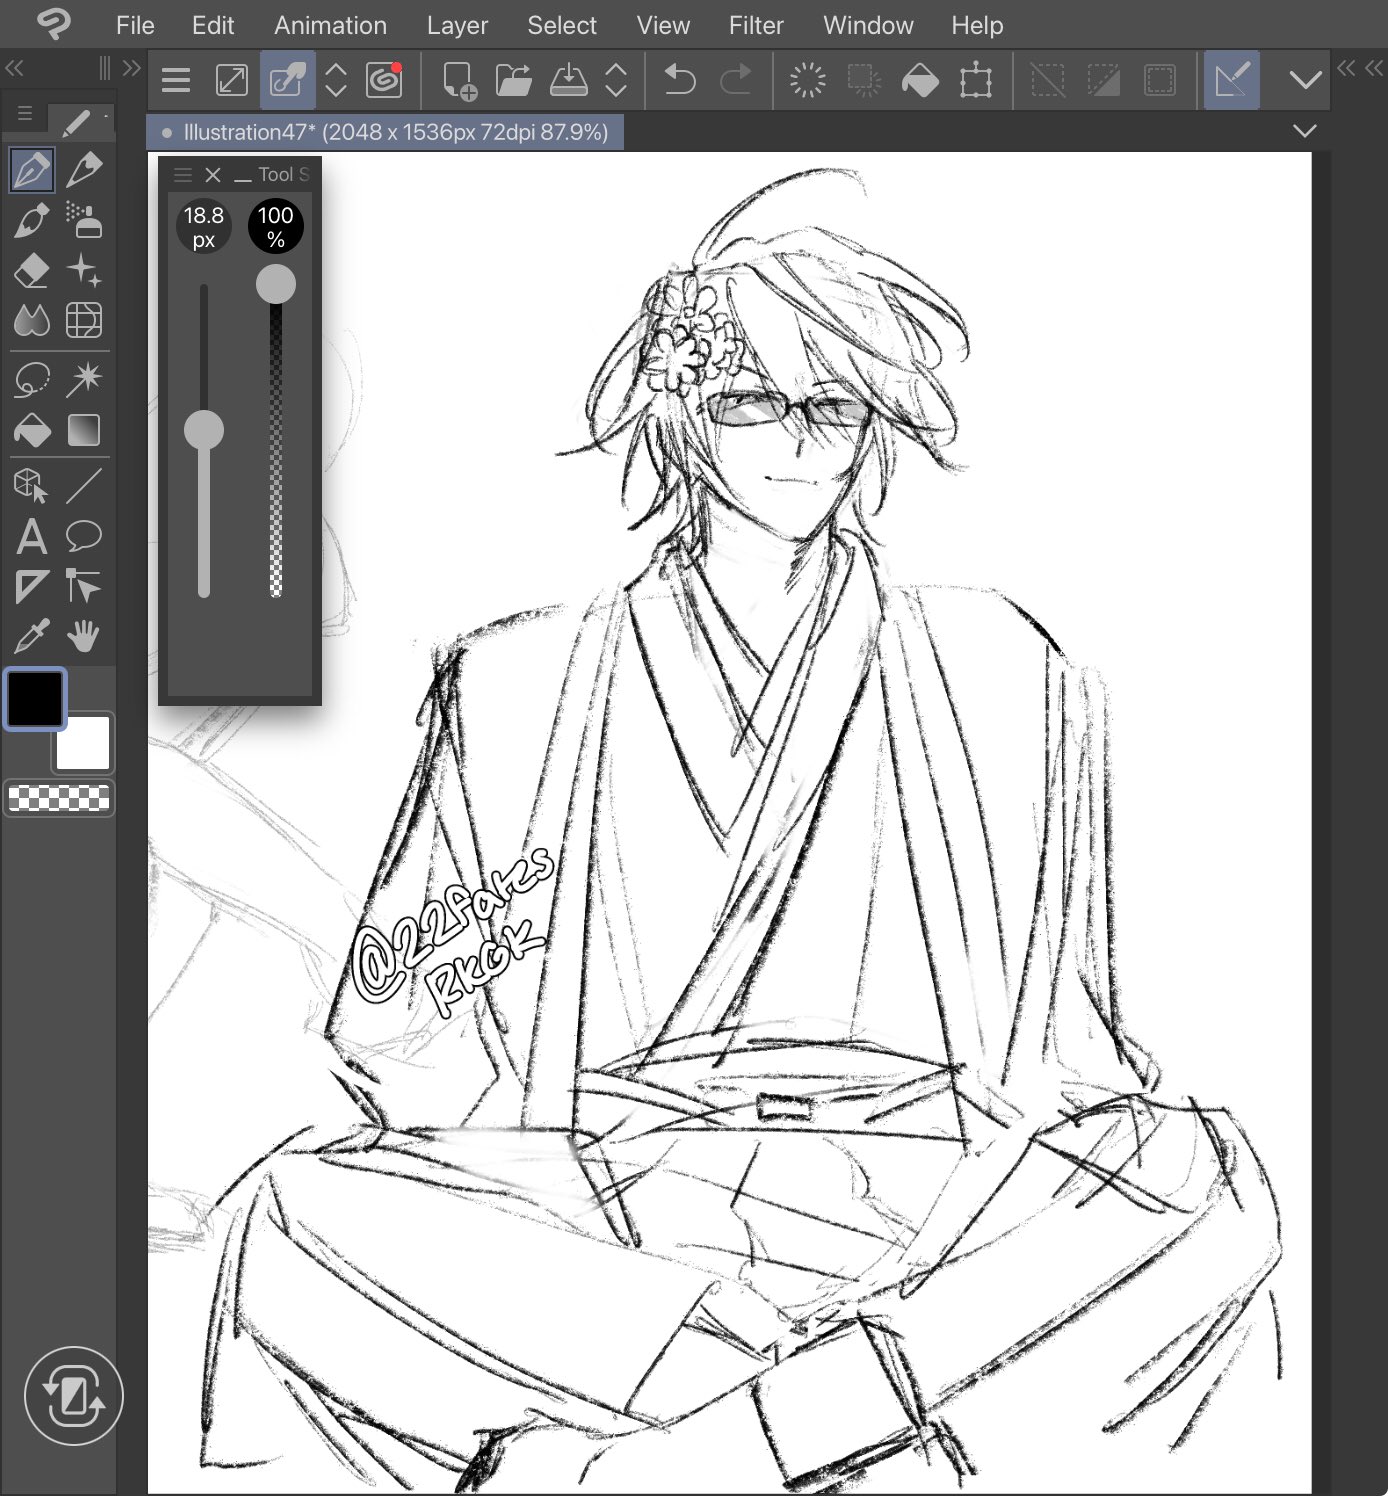The image size is (1388, 1496).
Task: Select the Pencil tool next to the Pen tool
Action: pyautogui.click(x=84, y=170)
